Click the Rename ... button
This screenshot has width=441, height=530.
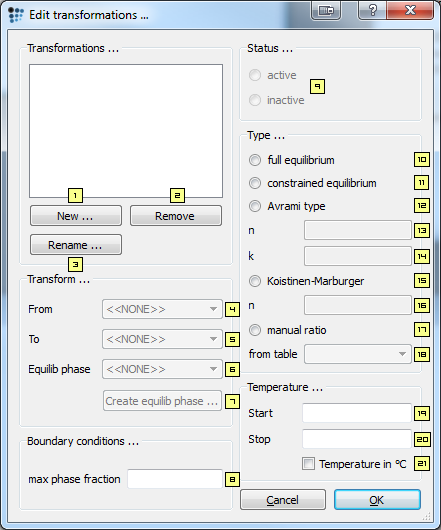[76, 245]
